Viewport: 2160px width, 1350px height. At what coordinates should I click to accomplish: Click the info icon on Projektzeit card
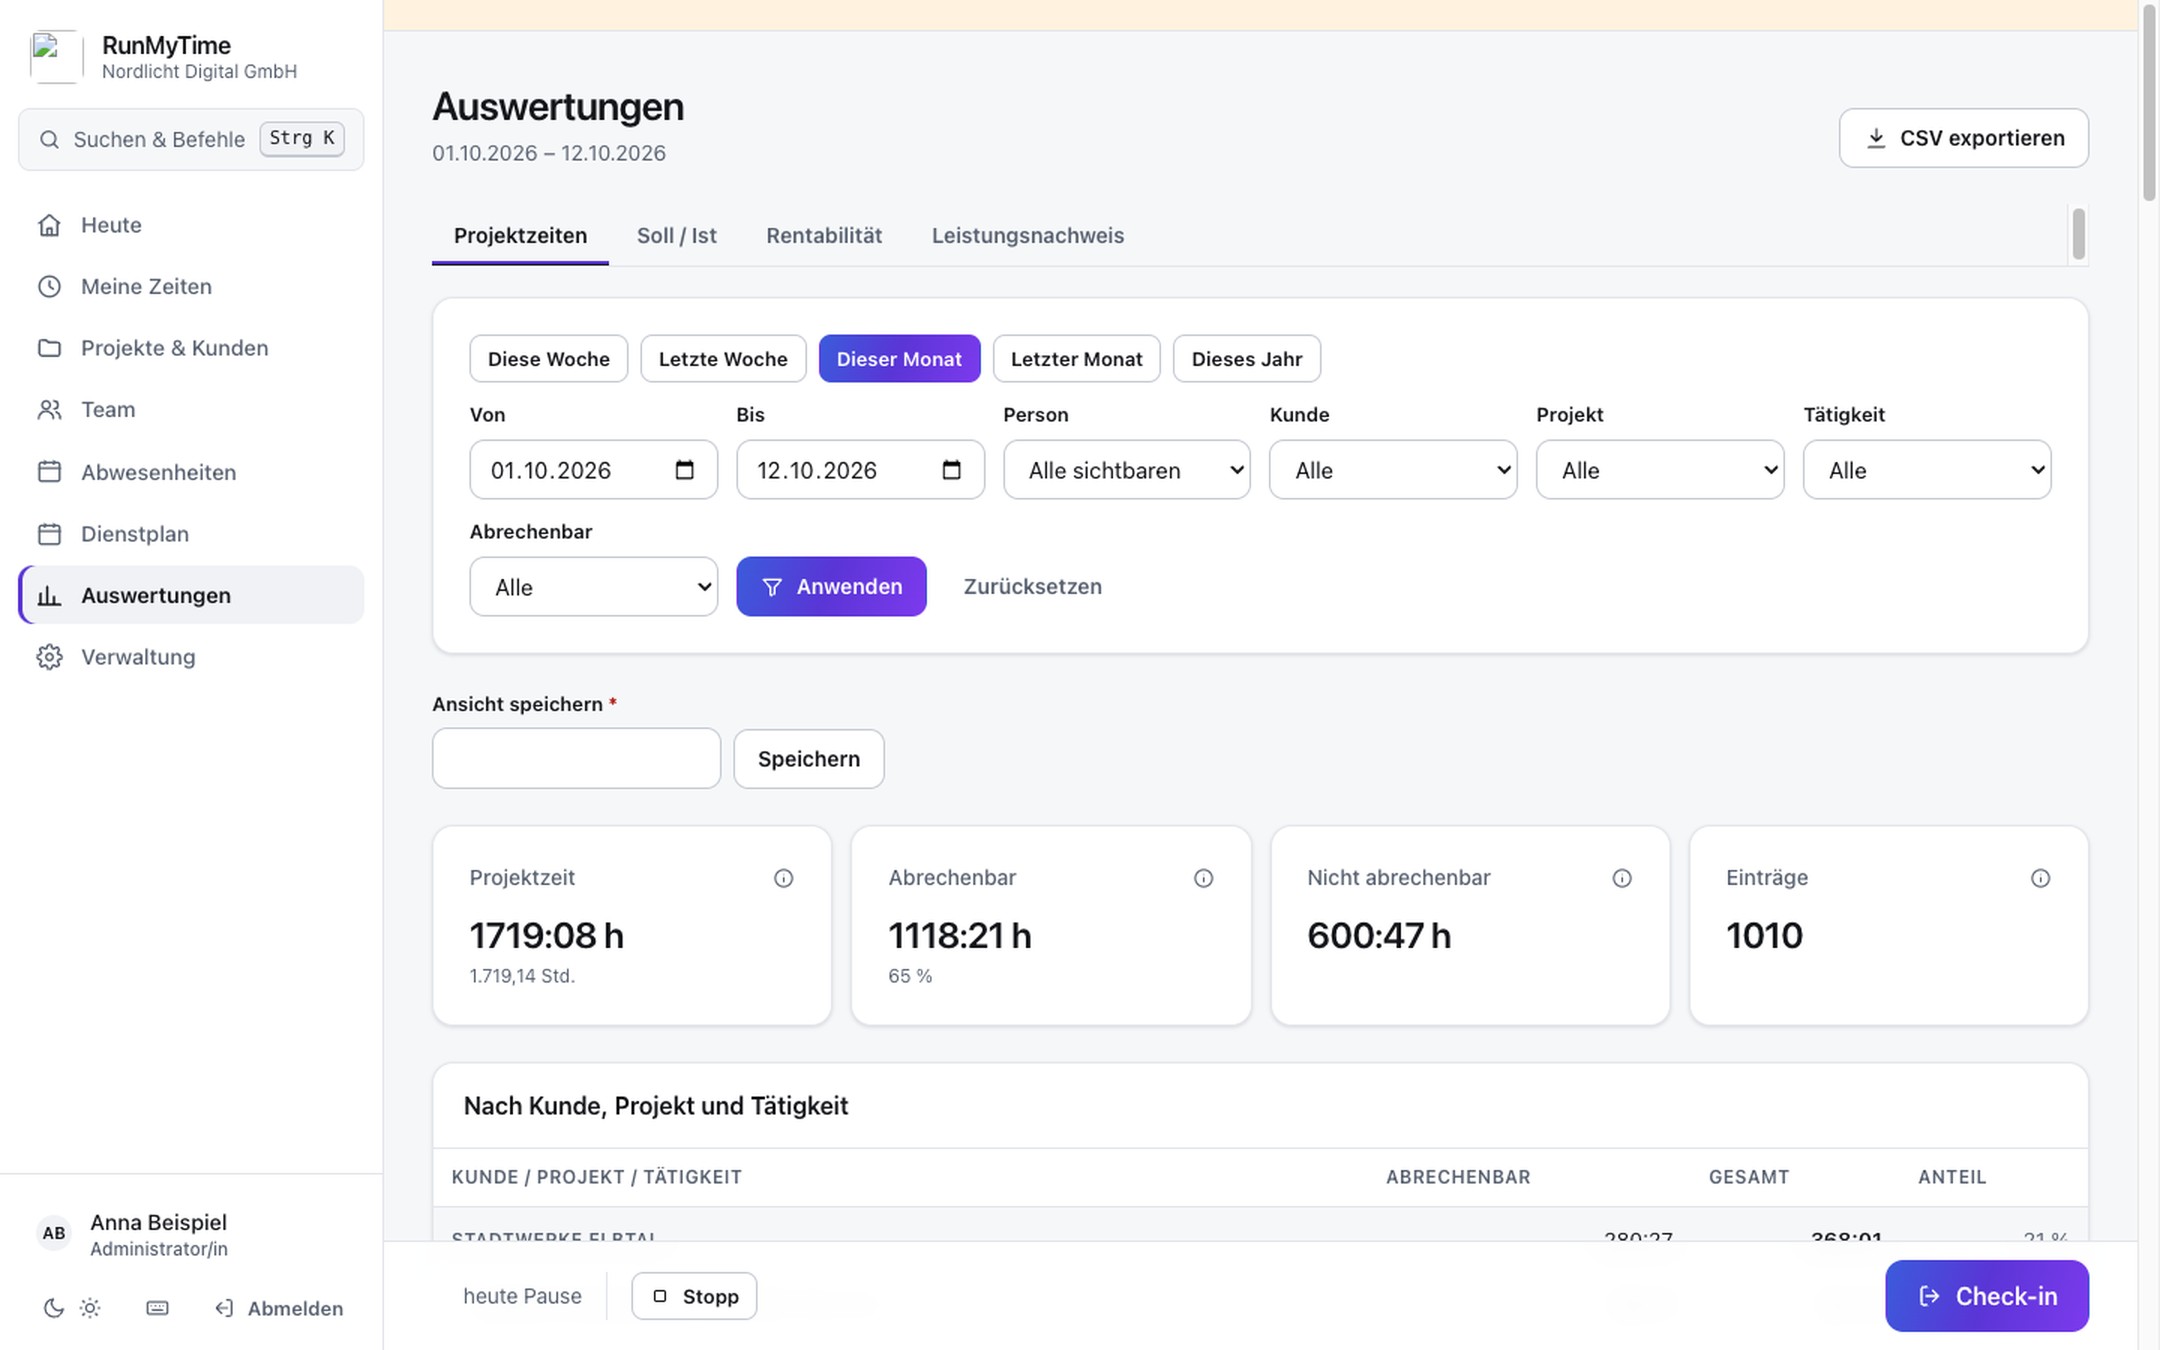click(x=783, y=878)
